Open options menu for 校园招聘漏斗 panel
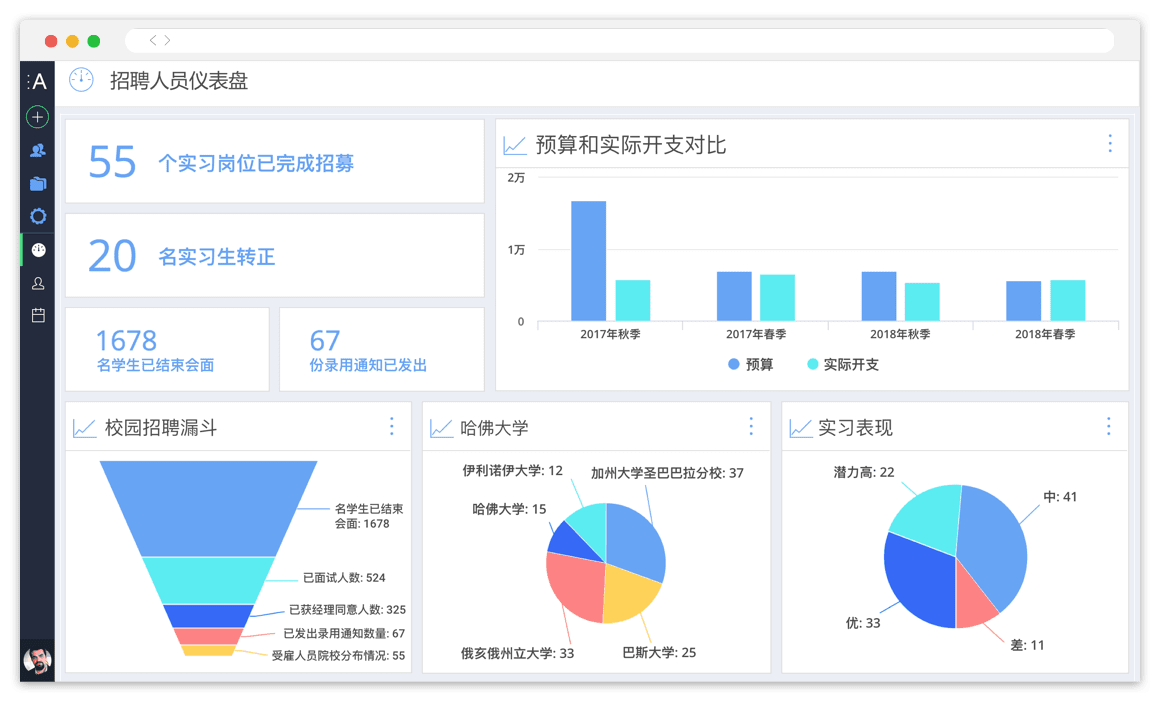This screenshot has width=1160, height=702. point(391,426)
